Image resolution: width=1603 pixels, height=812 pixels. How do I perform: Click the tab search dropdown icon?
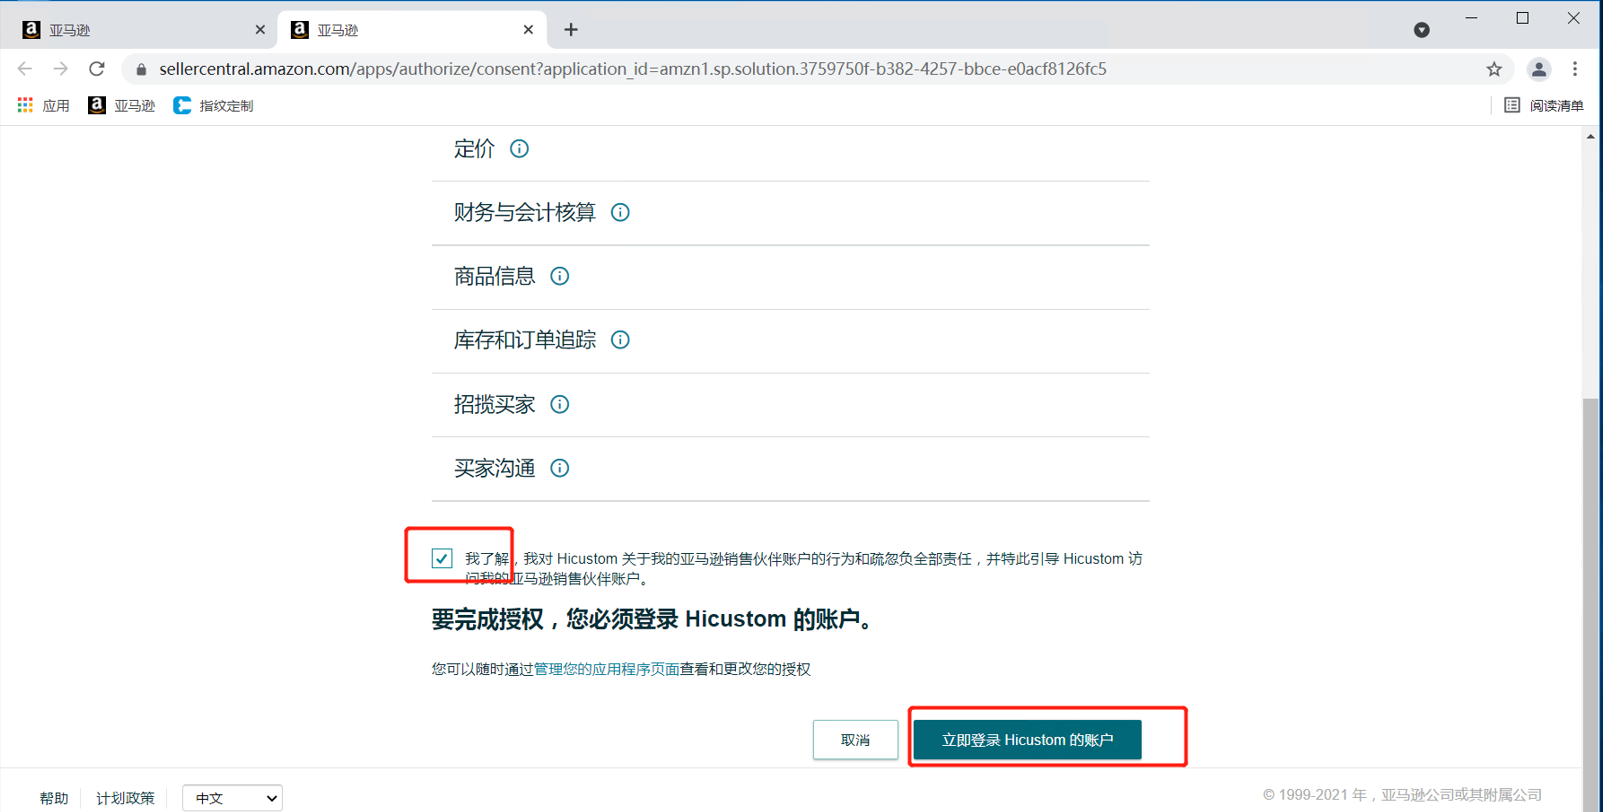coord(1421,30)
